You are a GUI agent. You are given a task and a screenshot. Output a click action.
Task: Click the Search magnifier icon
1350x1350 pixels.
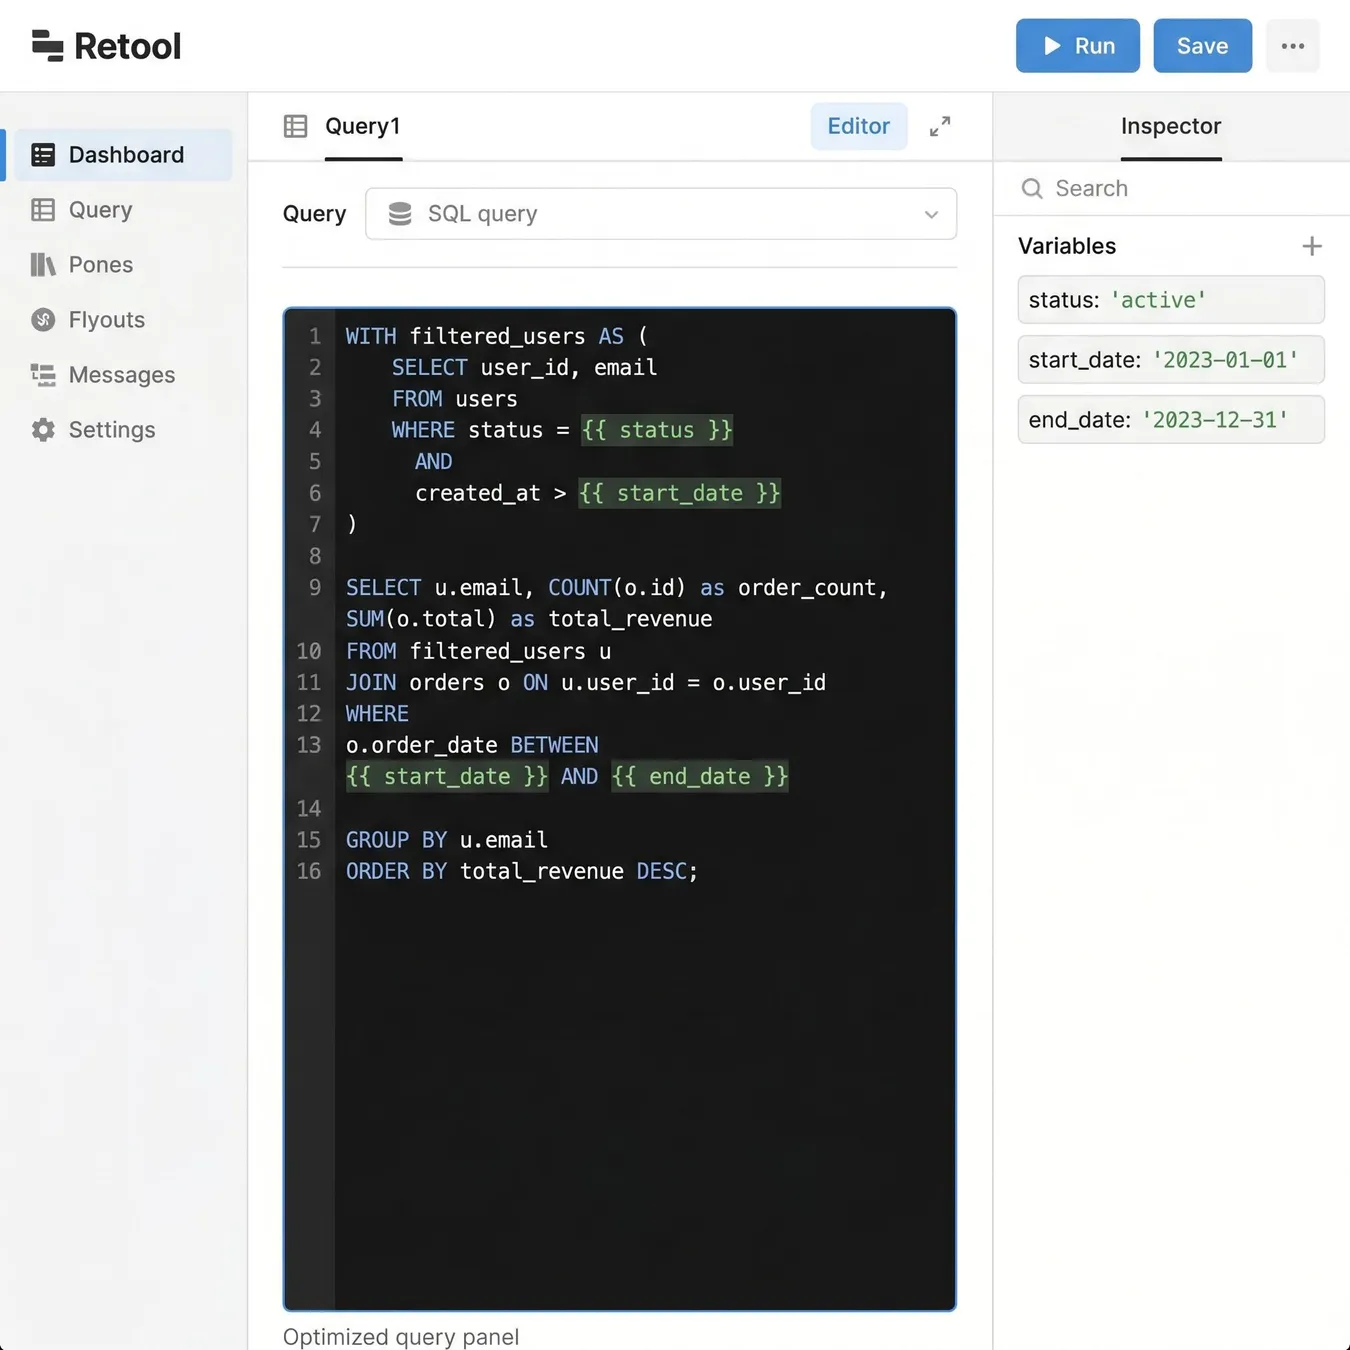(x=1032, y=188)
